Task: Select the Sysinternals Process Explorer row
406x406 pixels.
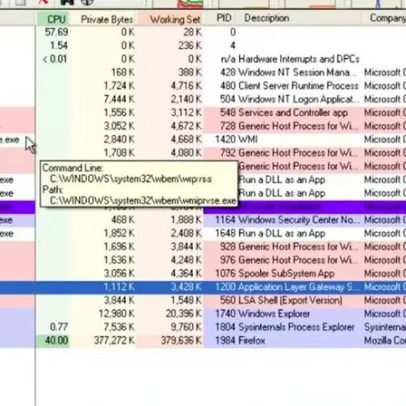Action: tap(203, 327)
